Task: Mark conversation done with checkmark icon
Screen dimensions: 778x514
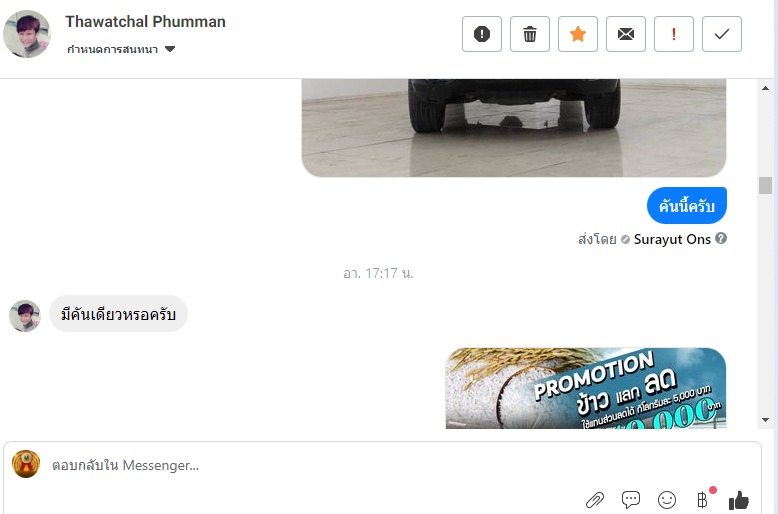Action: tap(722, 34)
